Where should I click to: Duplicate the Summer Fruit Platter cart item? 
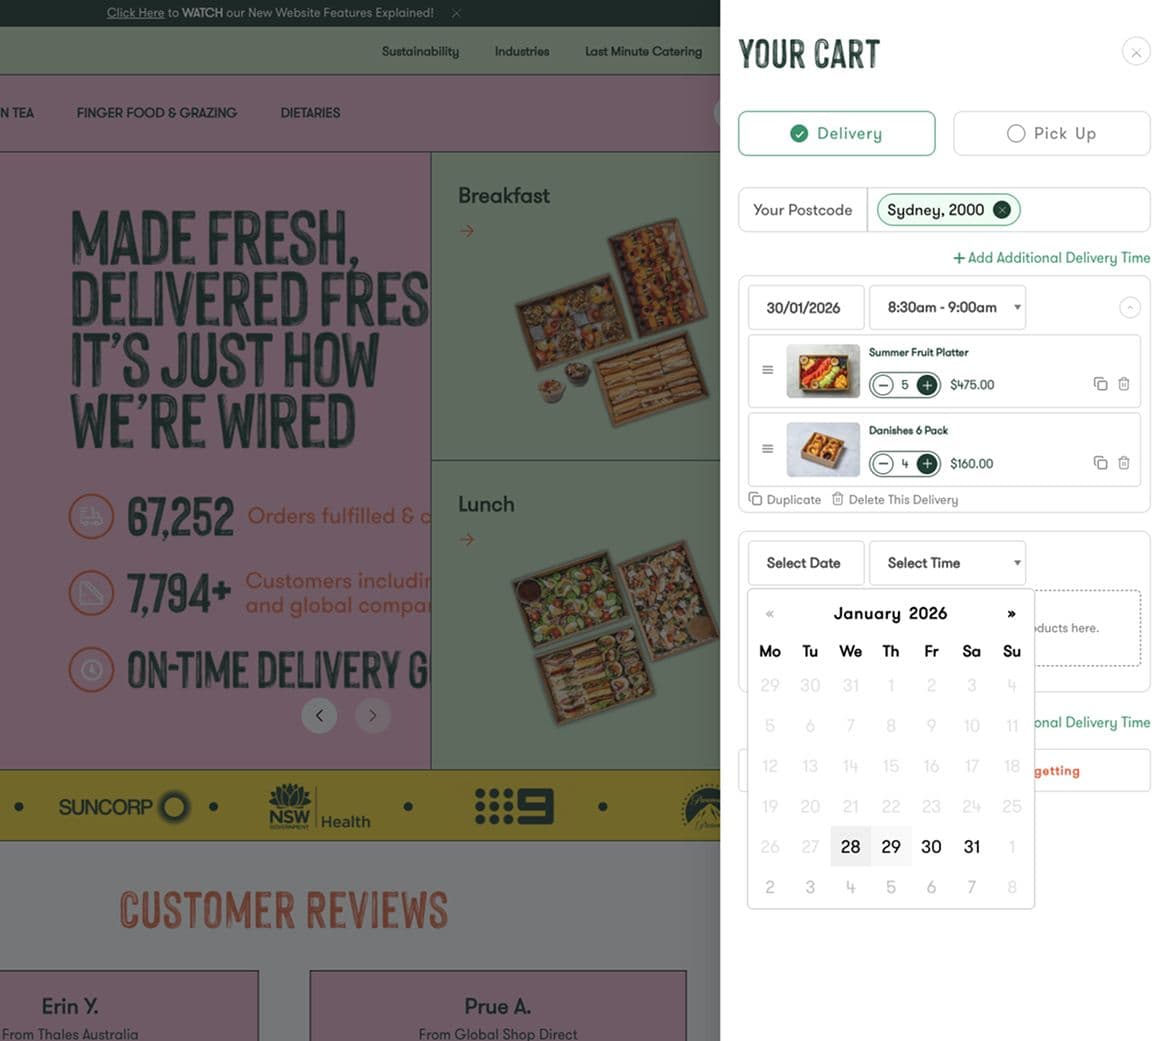tap(1102, 384)
